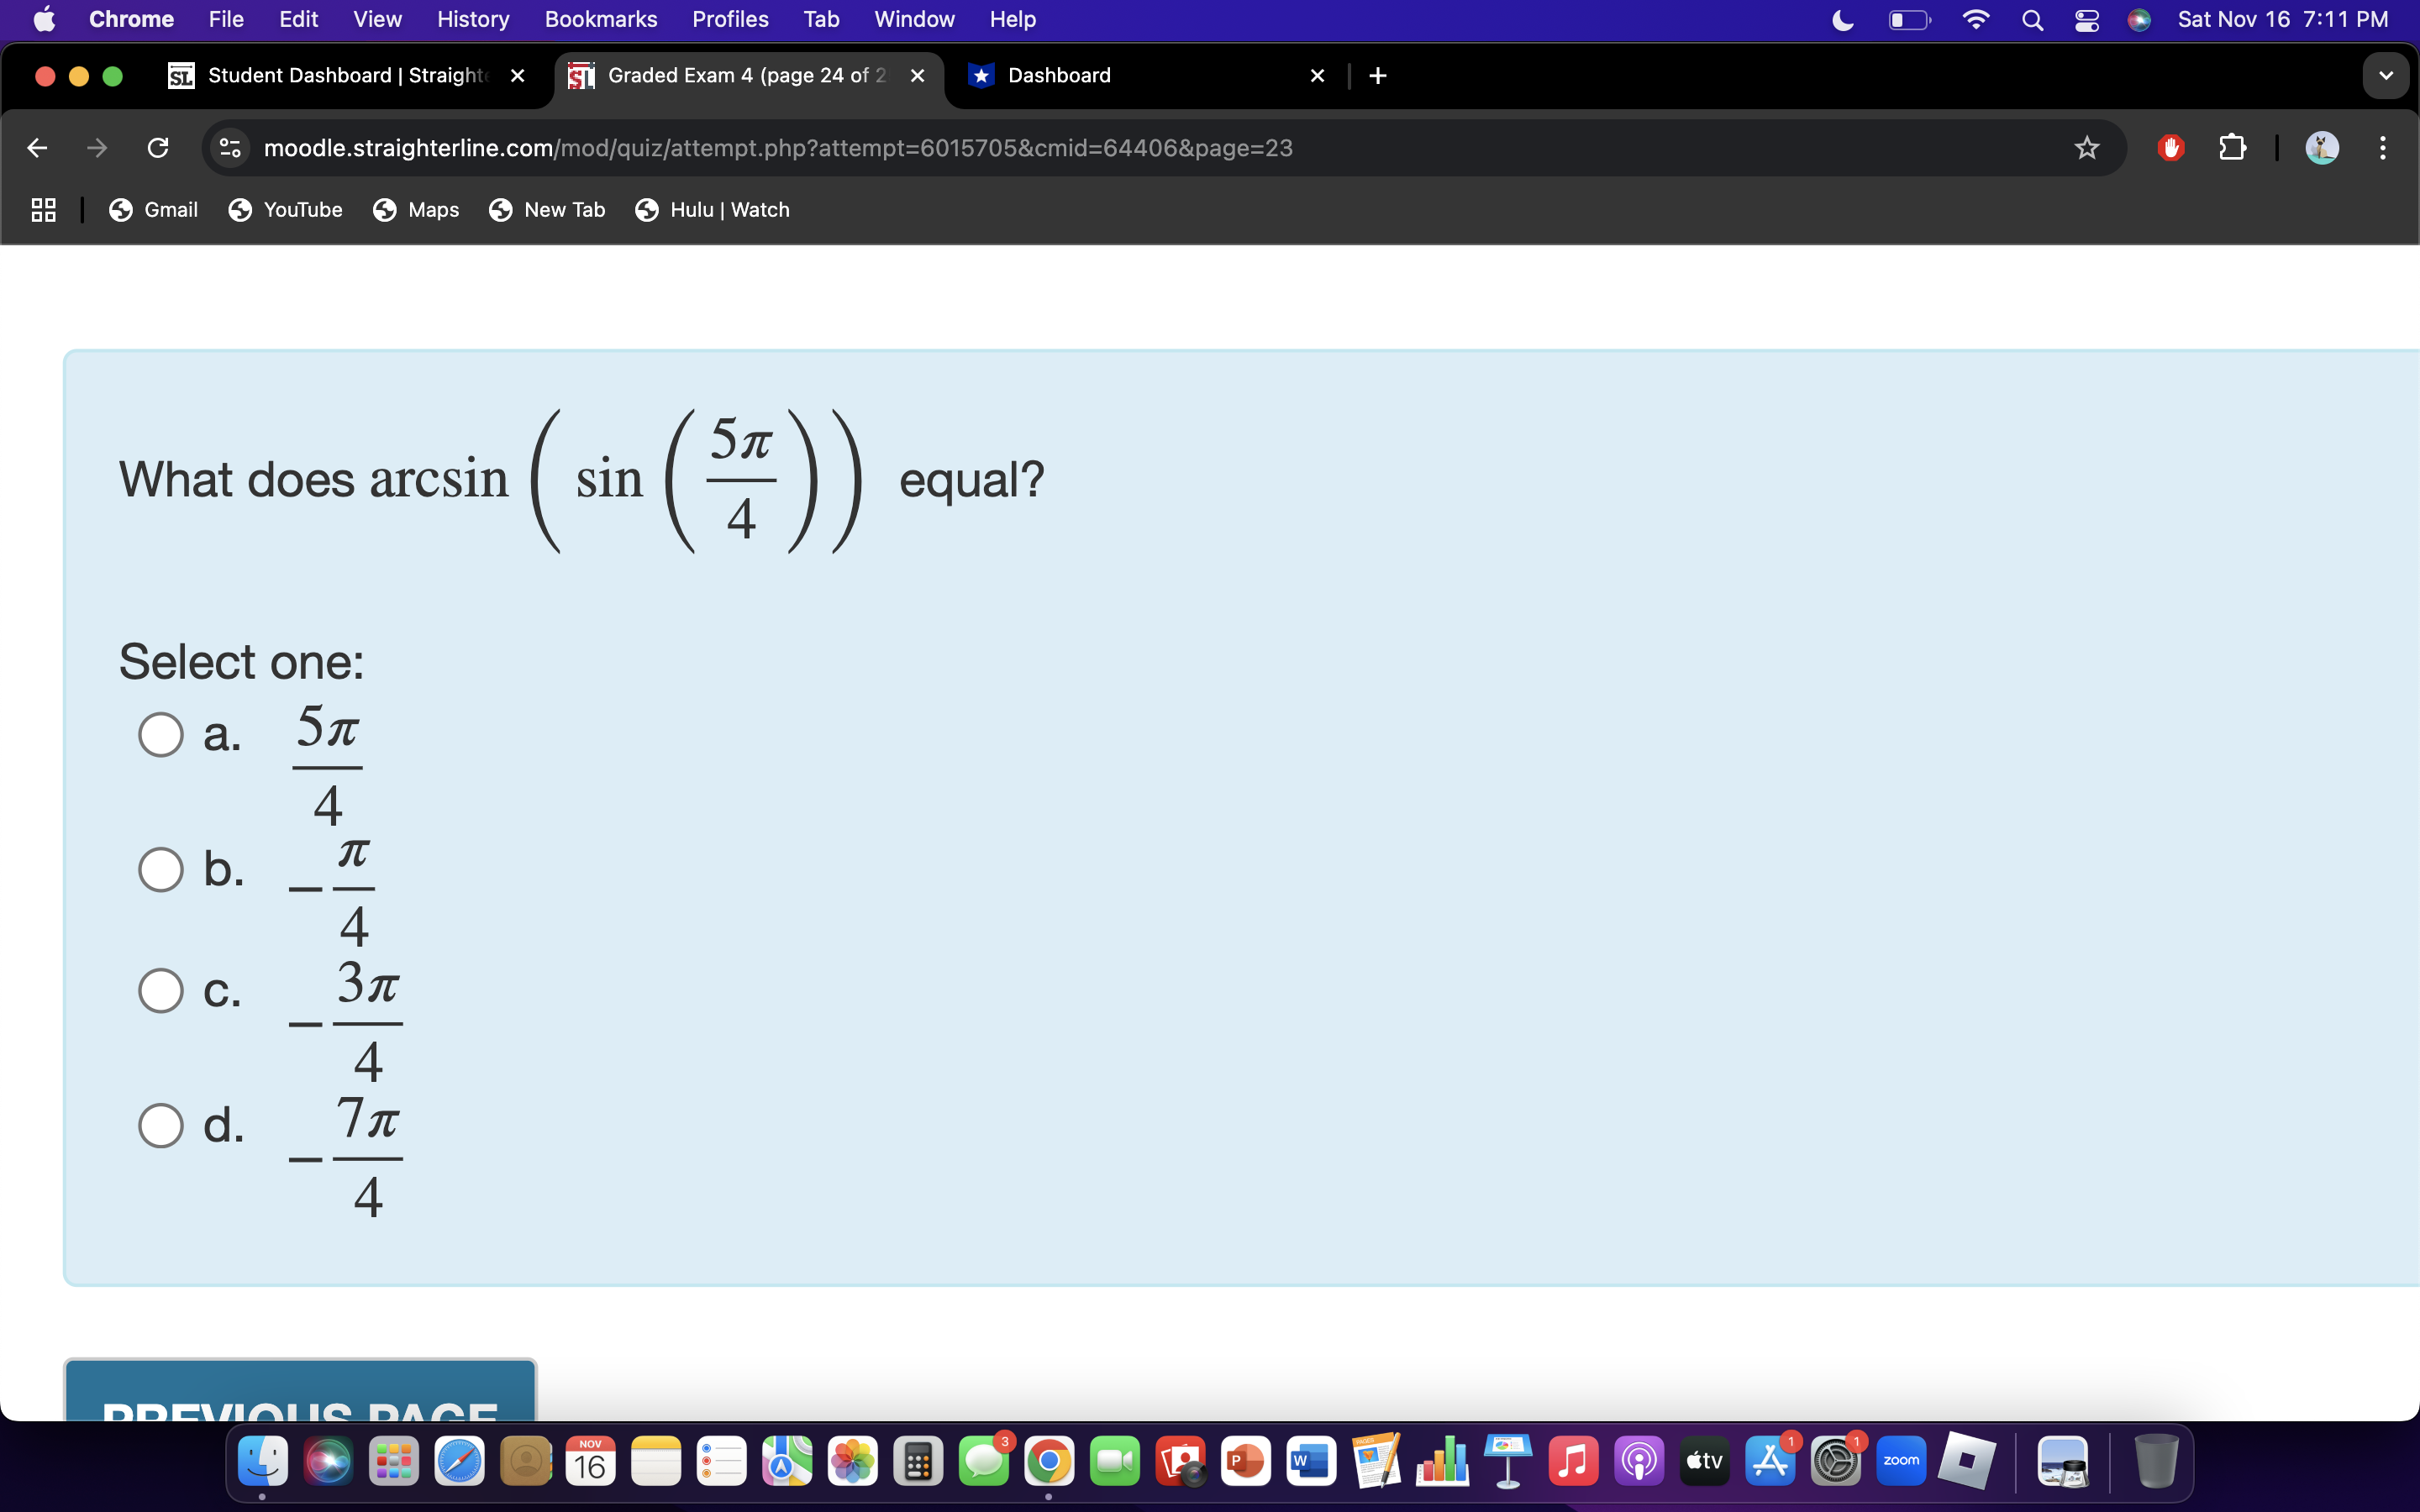Open the Chrome extensions puzzle icon
Image resolution: width=2420 pixels, height=1512 pixels.
2232,147
